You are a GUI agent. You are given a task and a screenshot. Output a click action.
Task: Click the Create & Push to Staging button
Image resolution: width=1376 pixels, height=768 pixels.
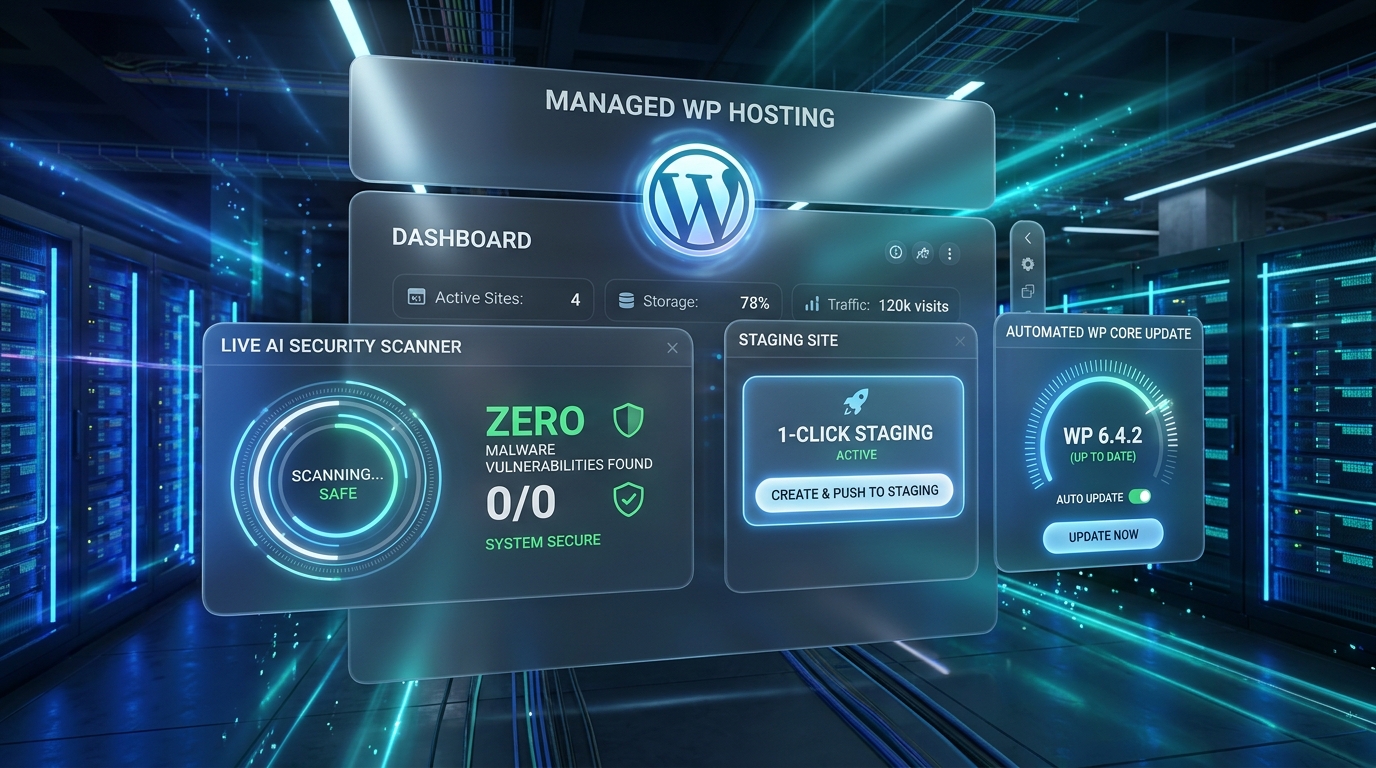coord(854,492)
